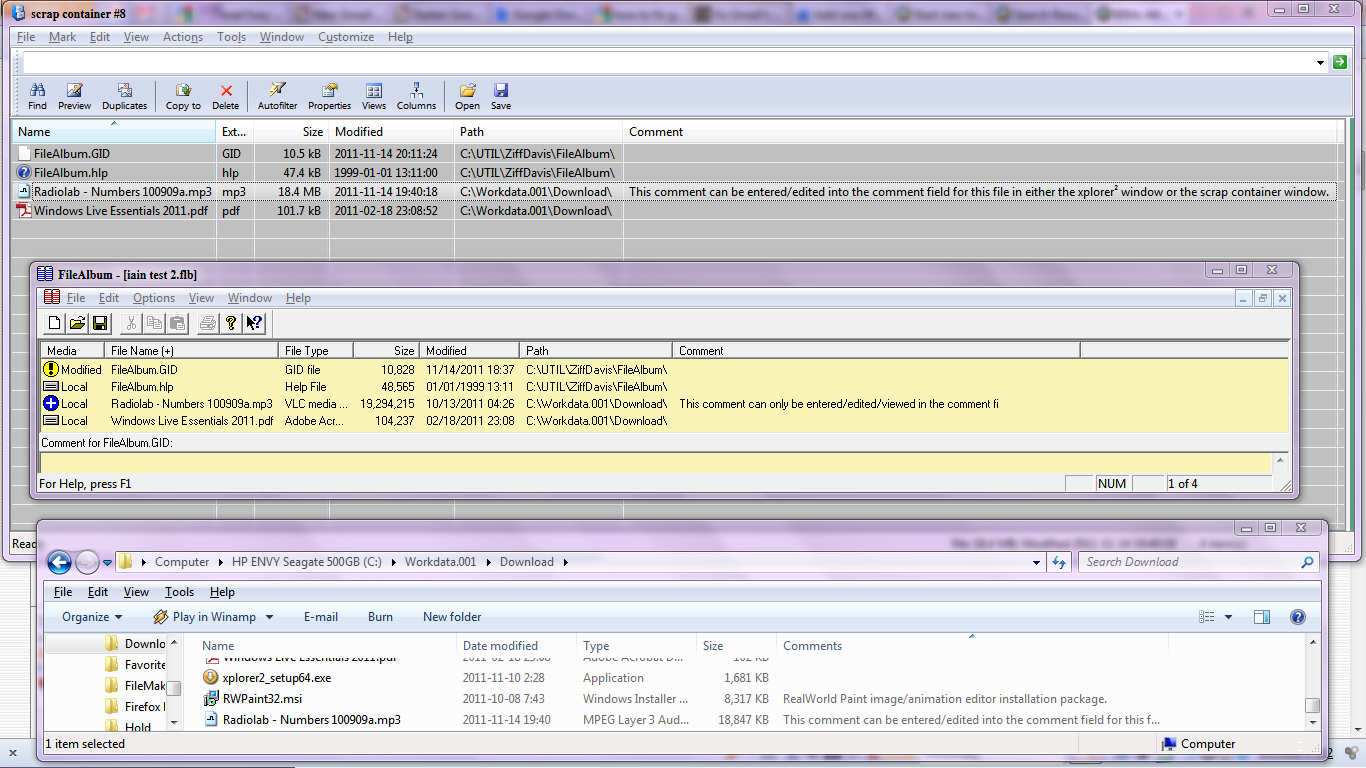Select FileAlbum.GID row in scrap container

[x=674, y=154]
